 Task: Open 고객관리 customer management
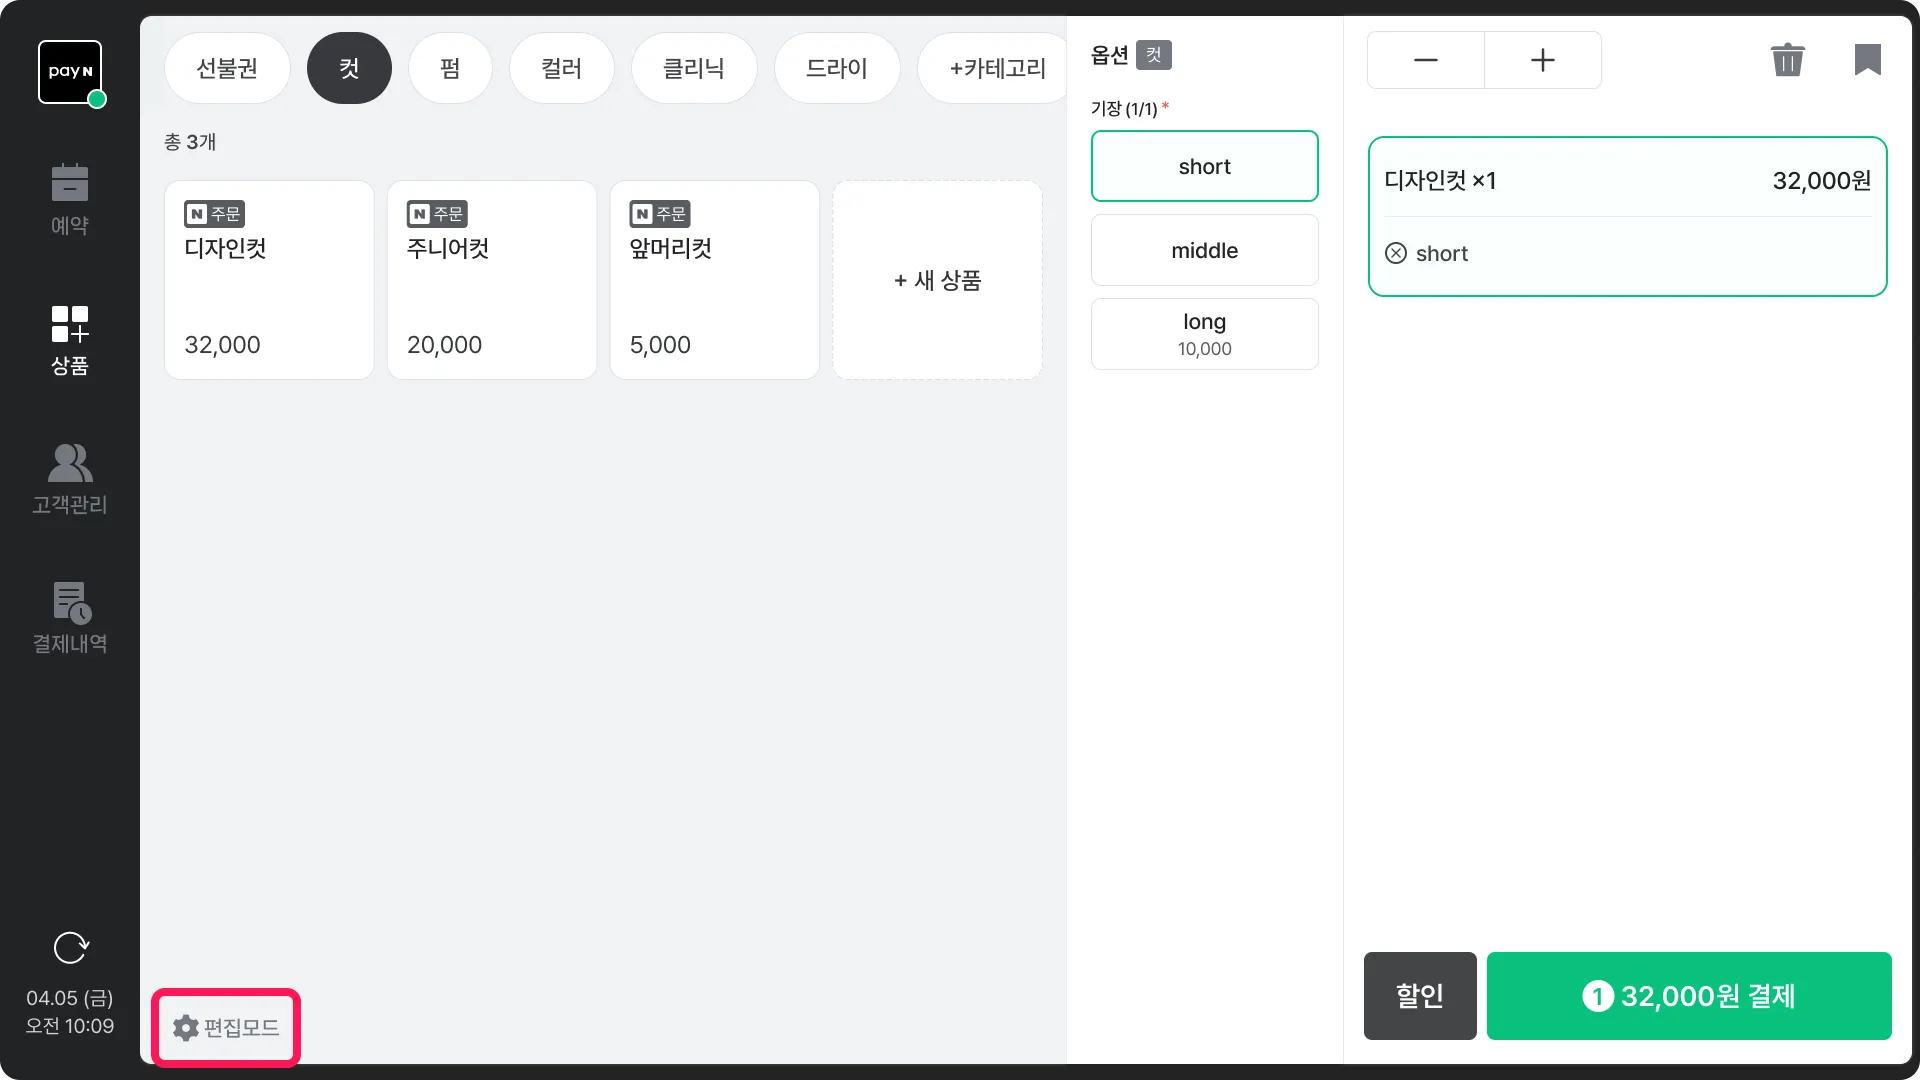click(70, 479)
